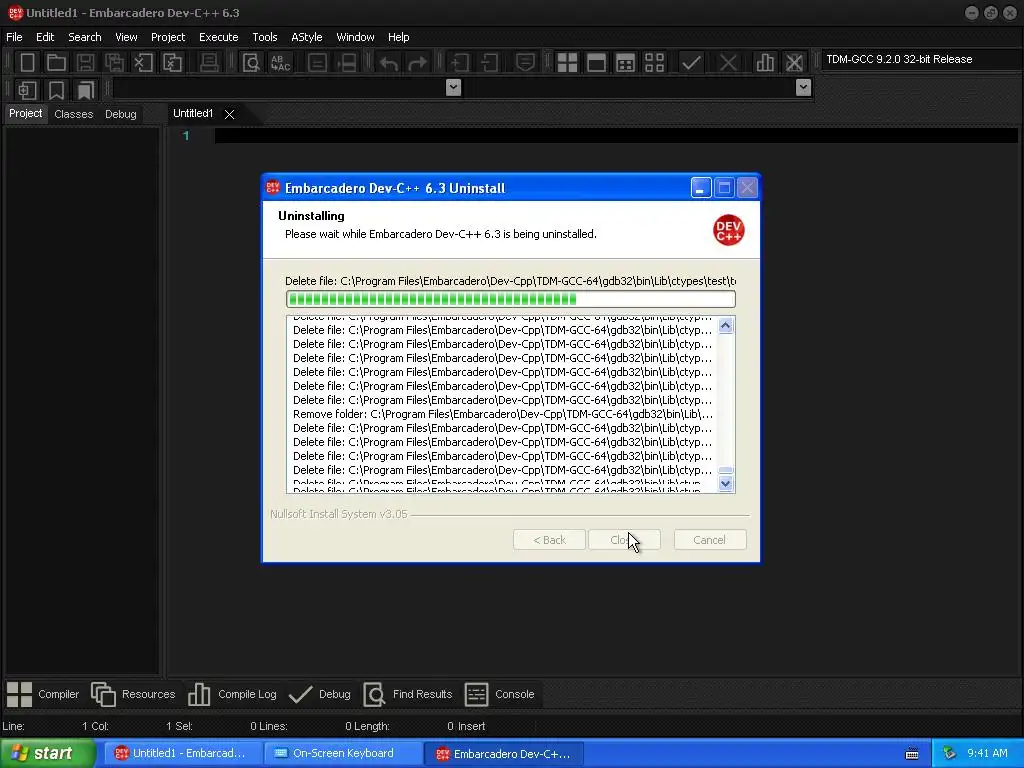This screenshot has height=768, width=1024.
Task: Open the Tools menu
Action: pos(265,37)
